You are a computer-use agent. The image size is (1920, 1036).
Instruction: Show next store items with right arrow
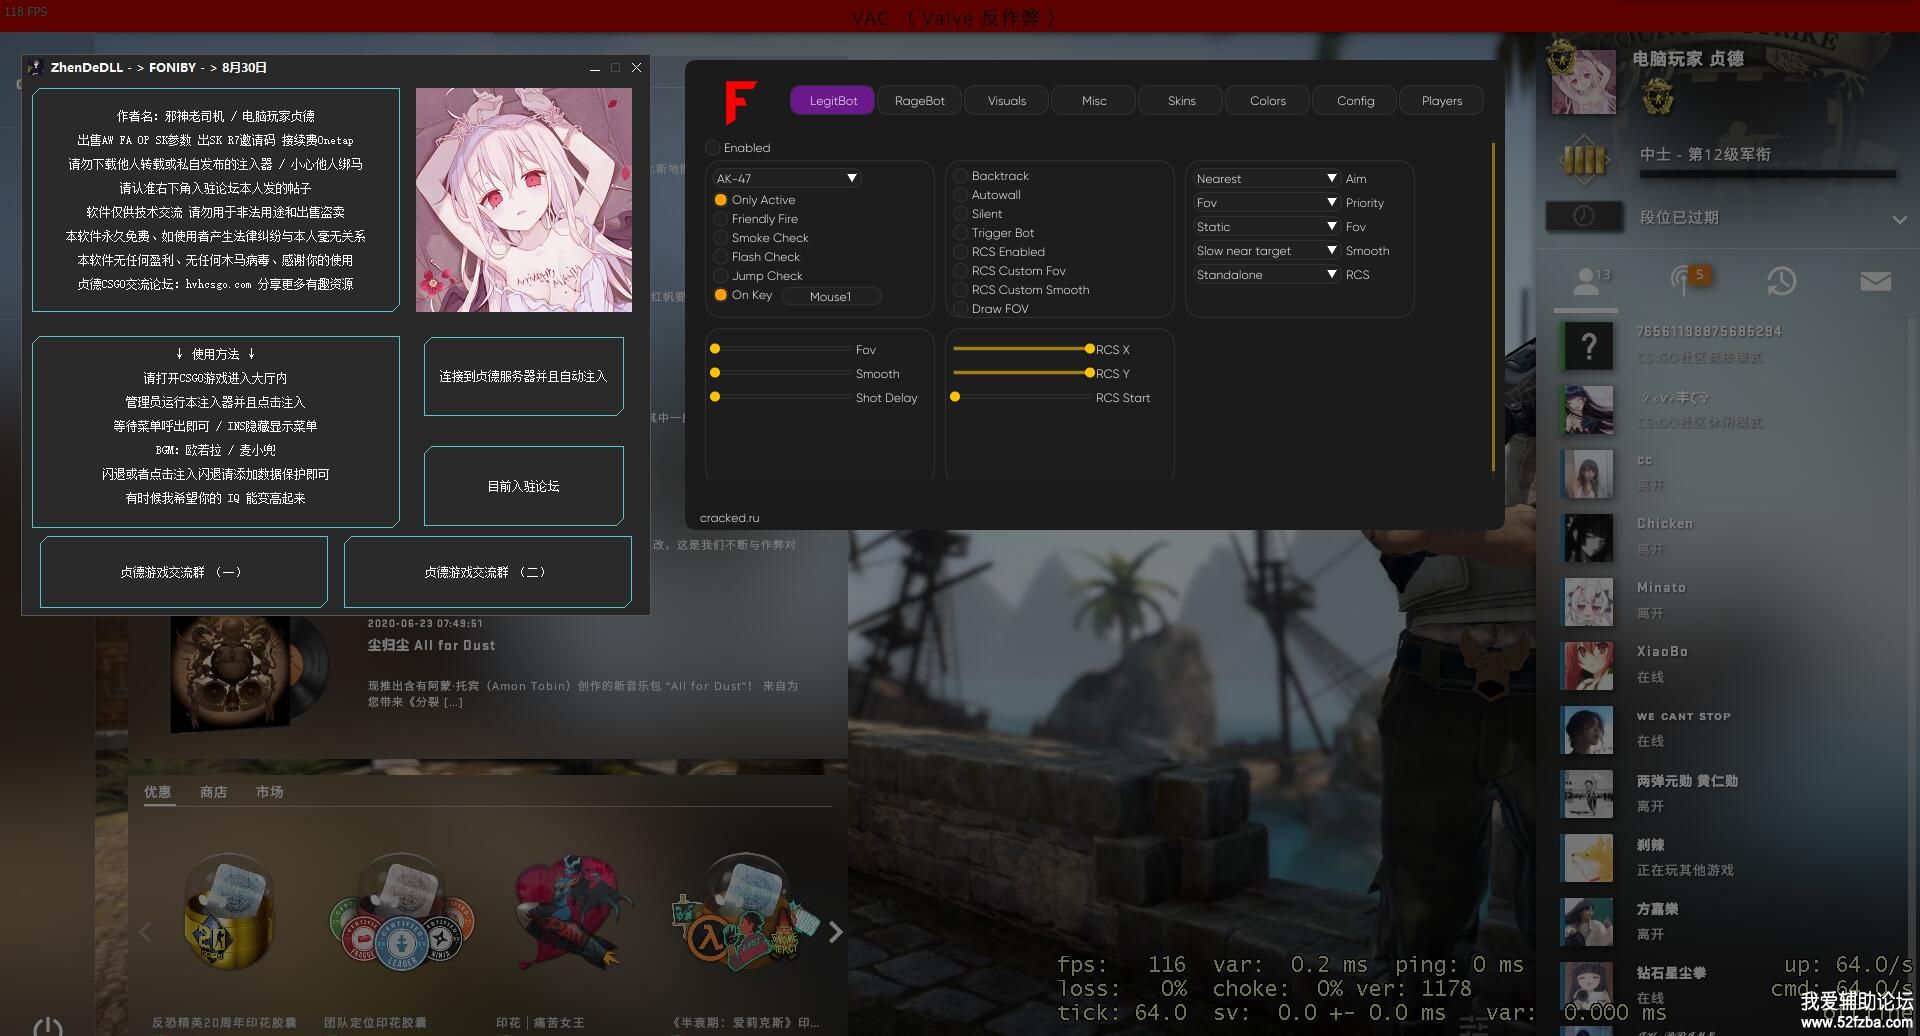(836, 932)
